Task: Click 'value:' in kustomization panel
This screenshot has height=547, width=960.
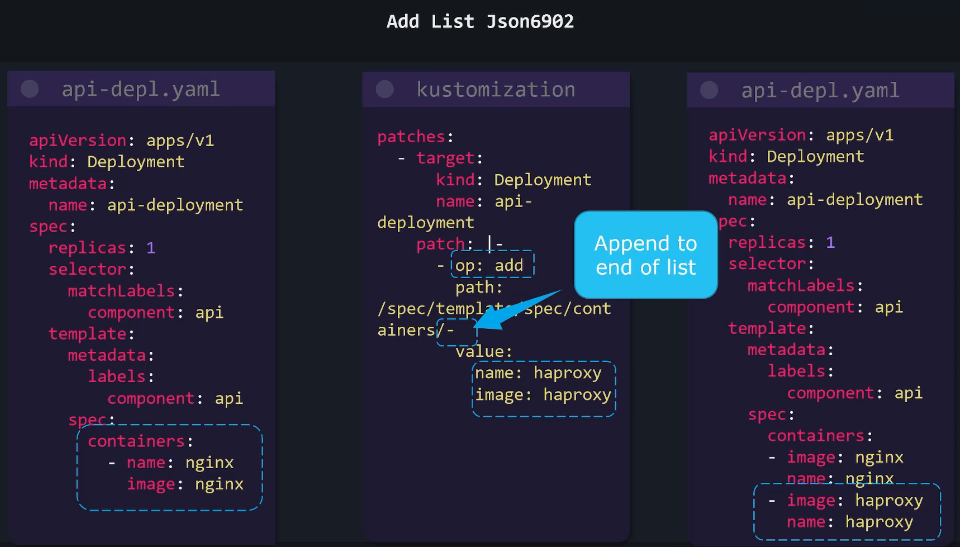Action: (x=484, y=352)
